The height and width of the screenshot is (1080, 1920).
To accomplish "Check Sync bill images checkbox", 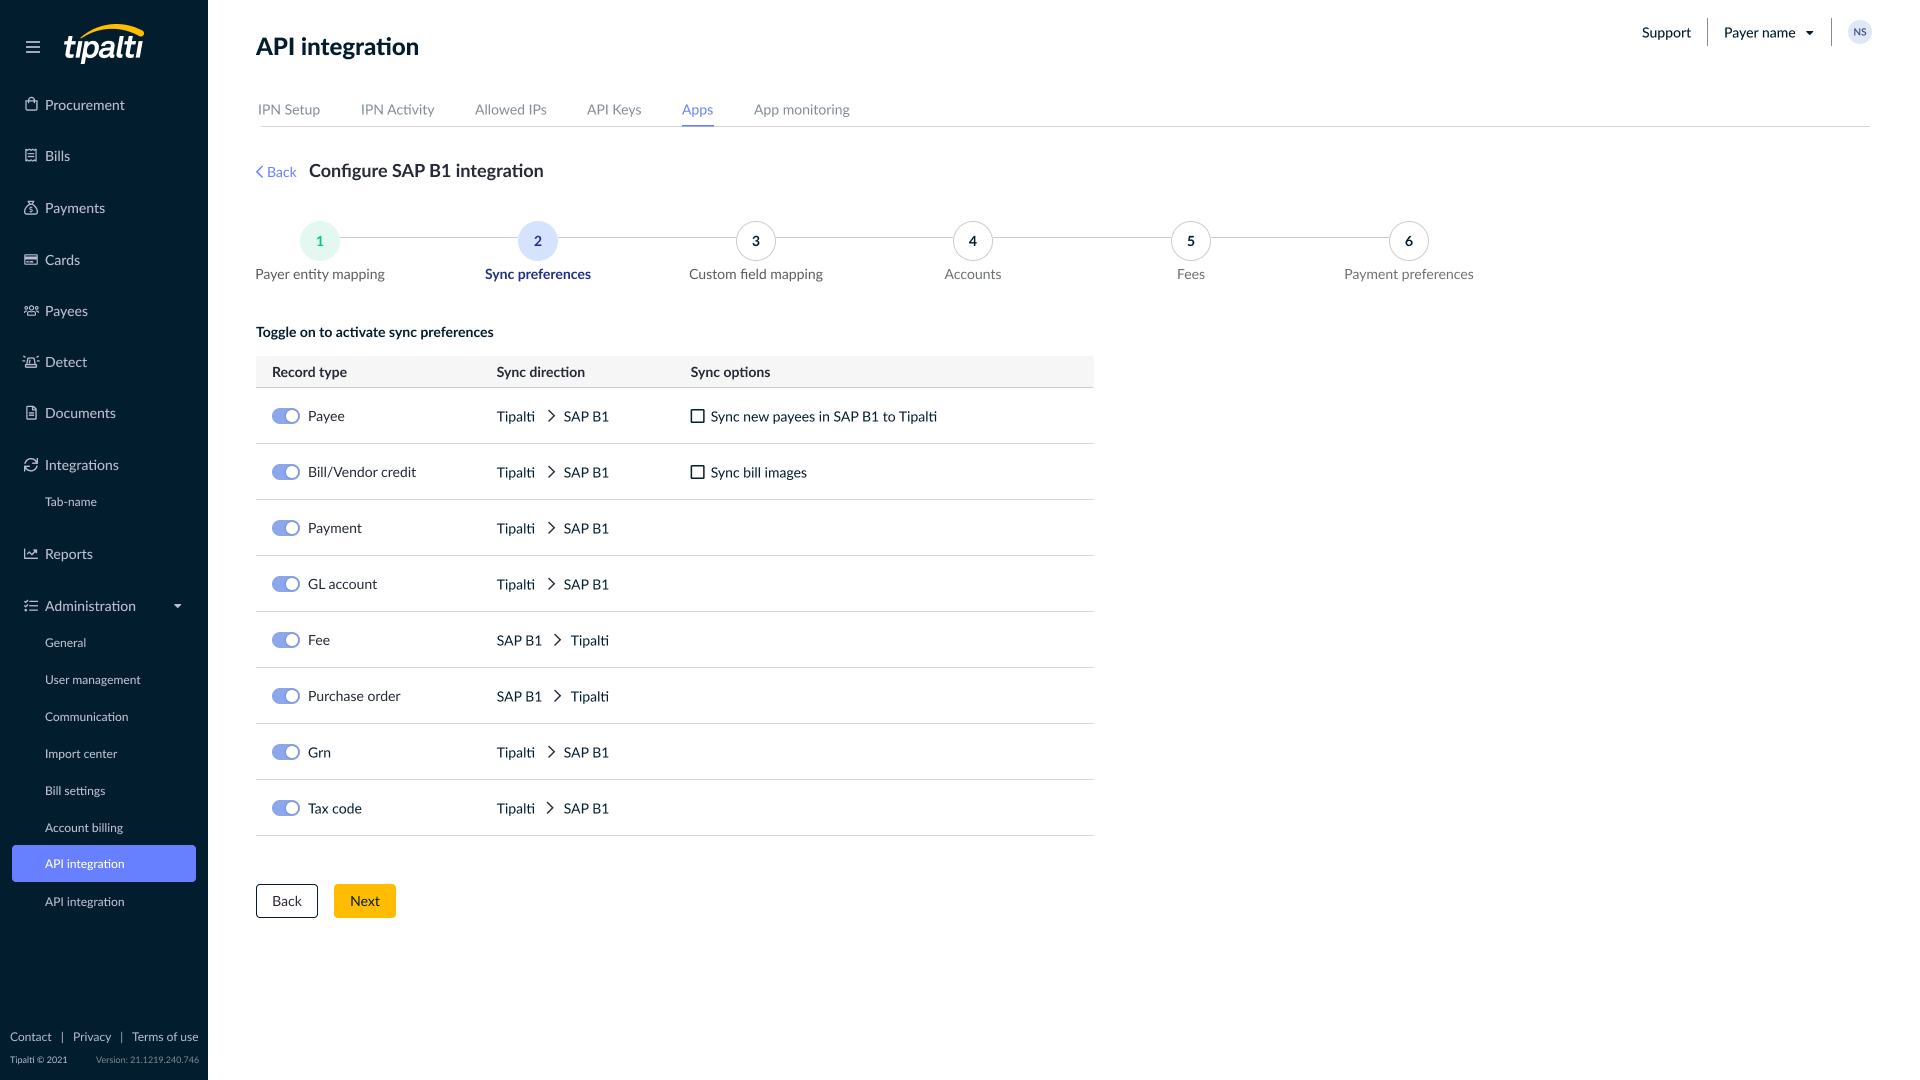I will 698,472.
